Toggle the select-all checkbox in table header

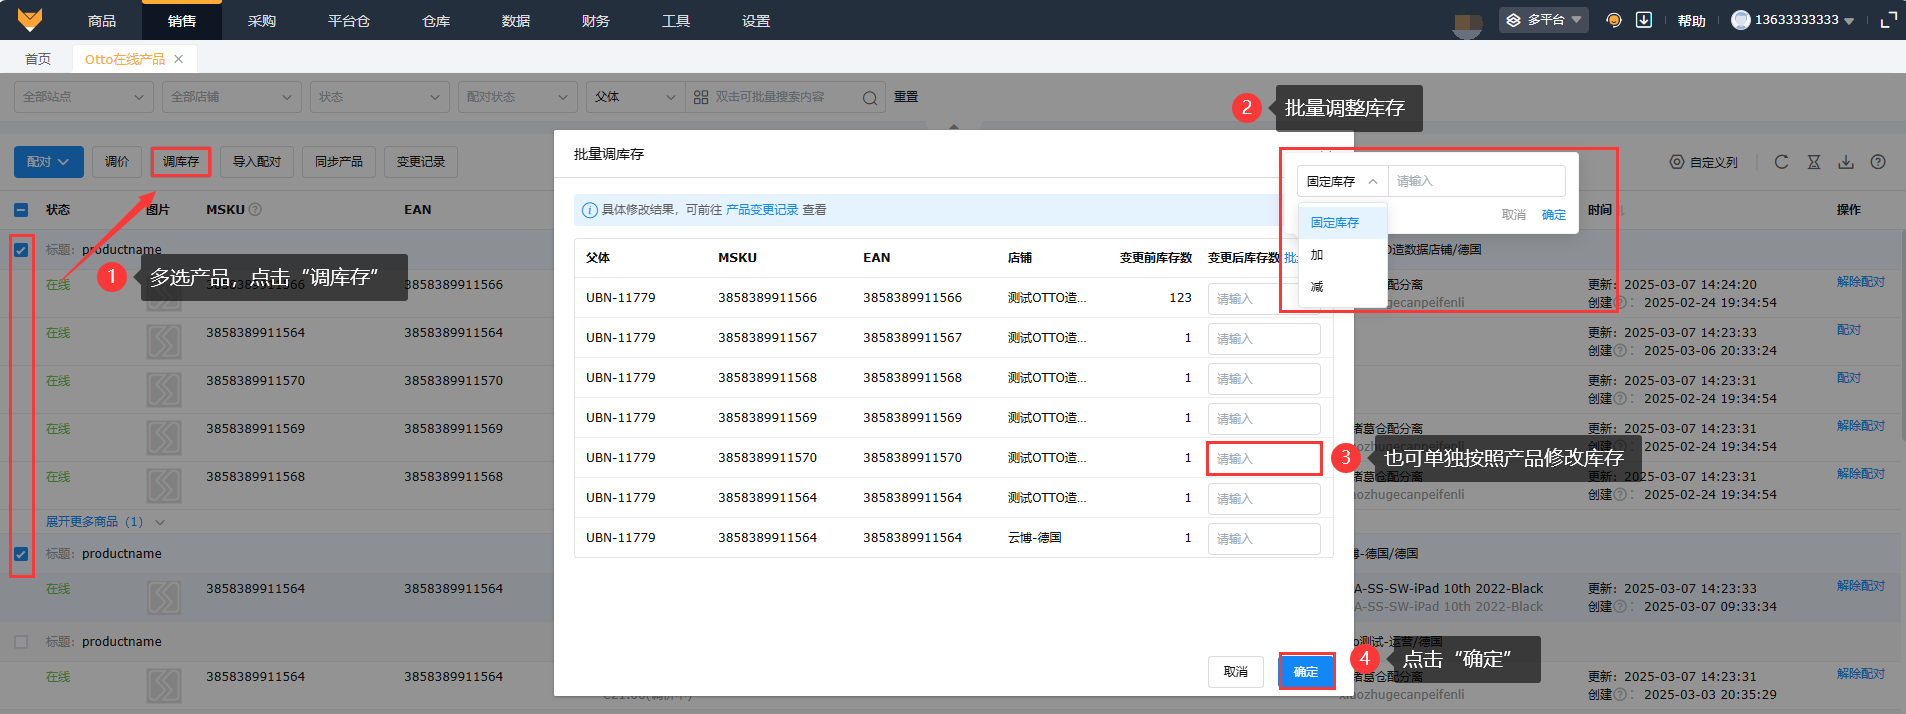pyautogui.click(x=21, y=210)
